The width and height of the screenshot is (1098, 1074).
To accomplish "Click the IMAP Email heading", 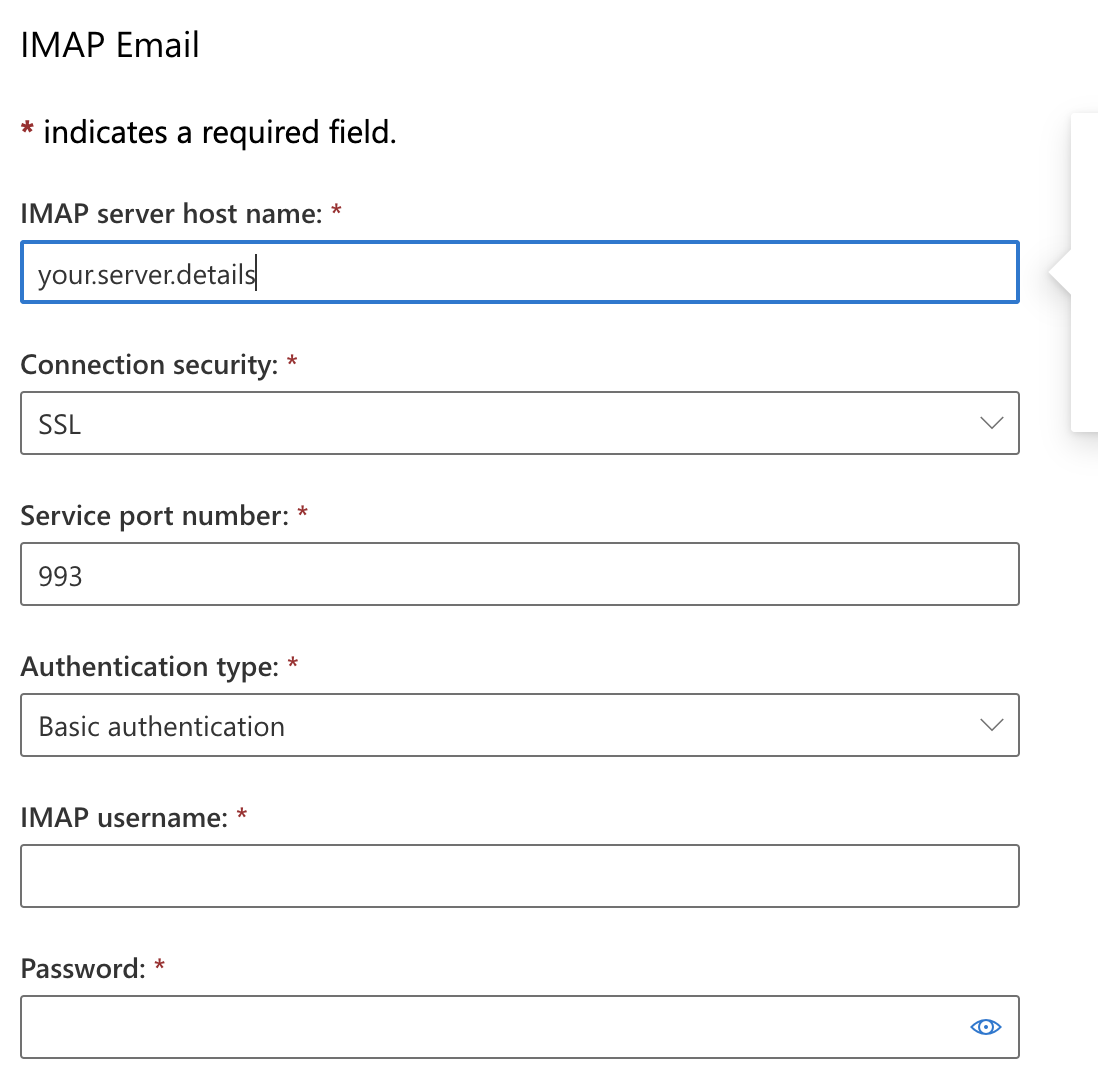I will pyautogui.click(x=110, y=44).
